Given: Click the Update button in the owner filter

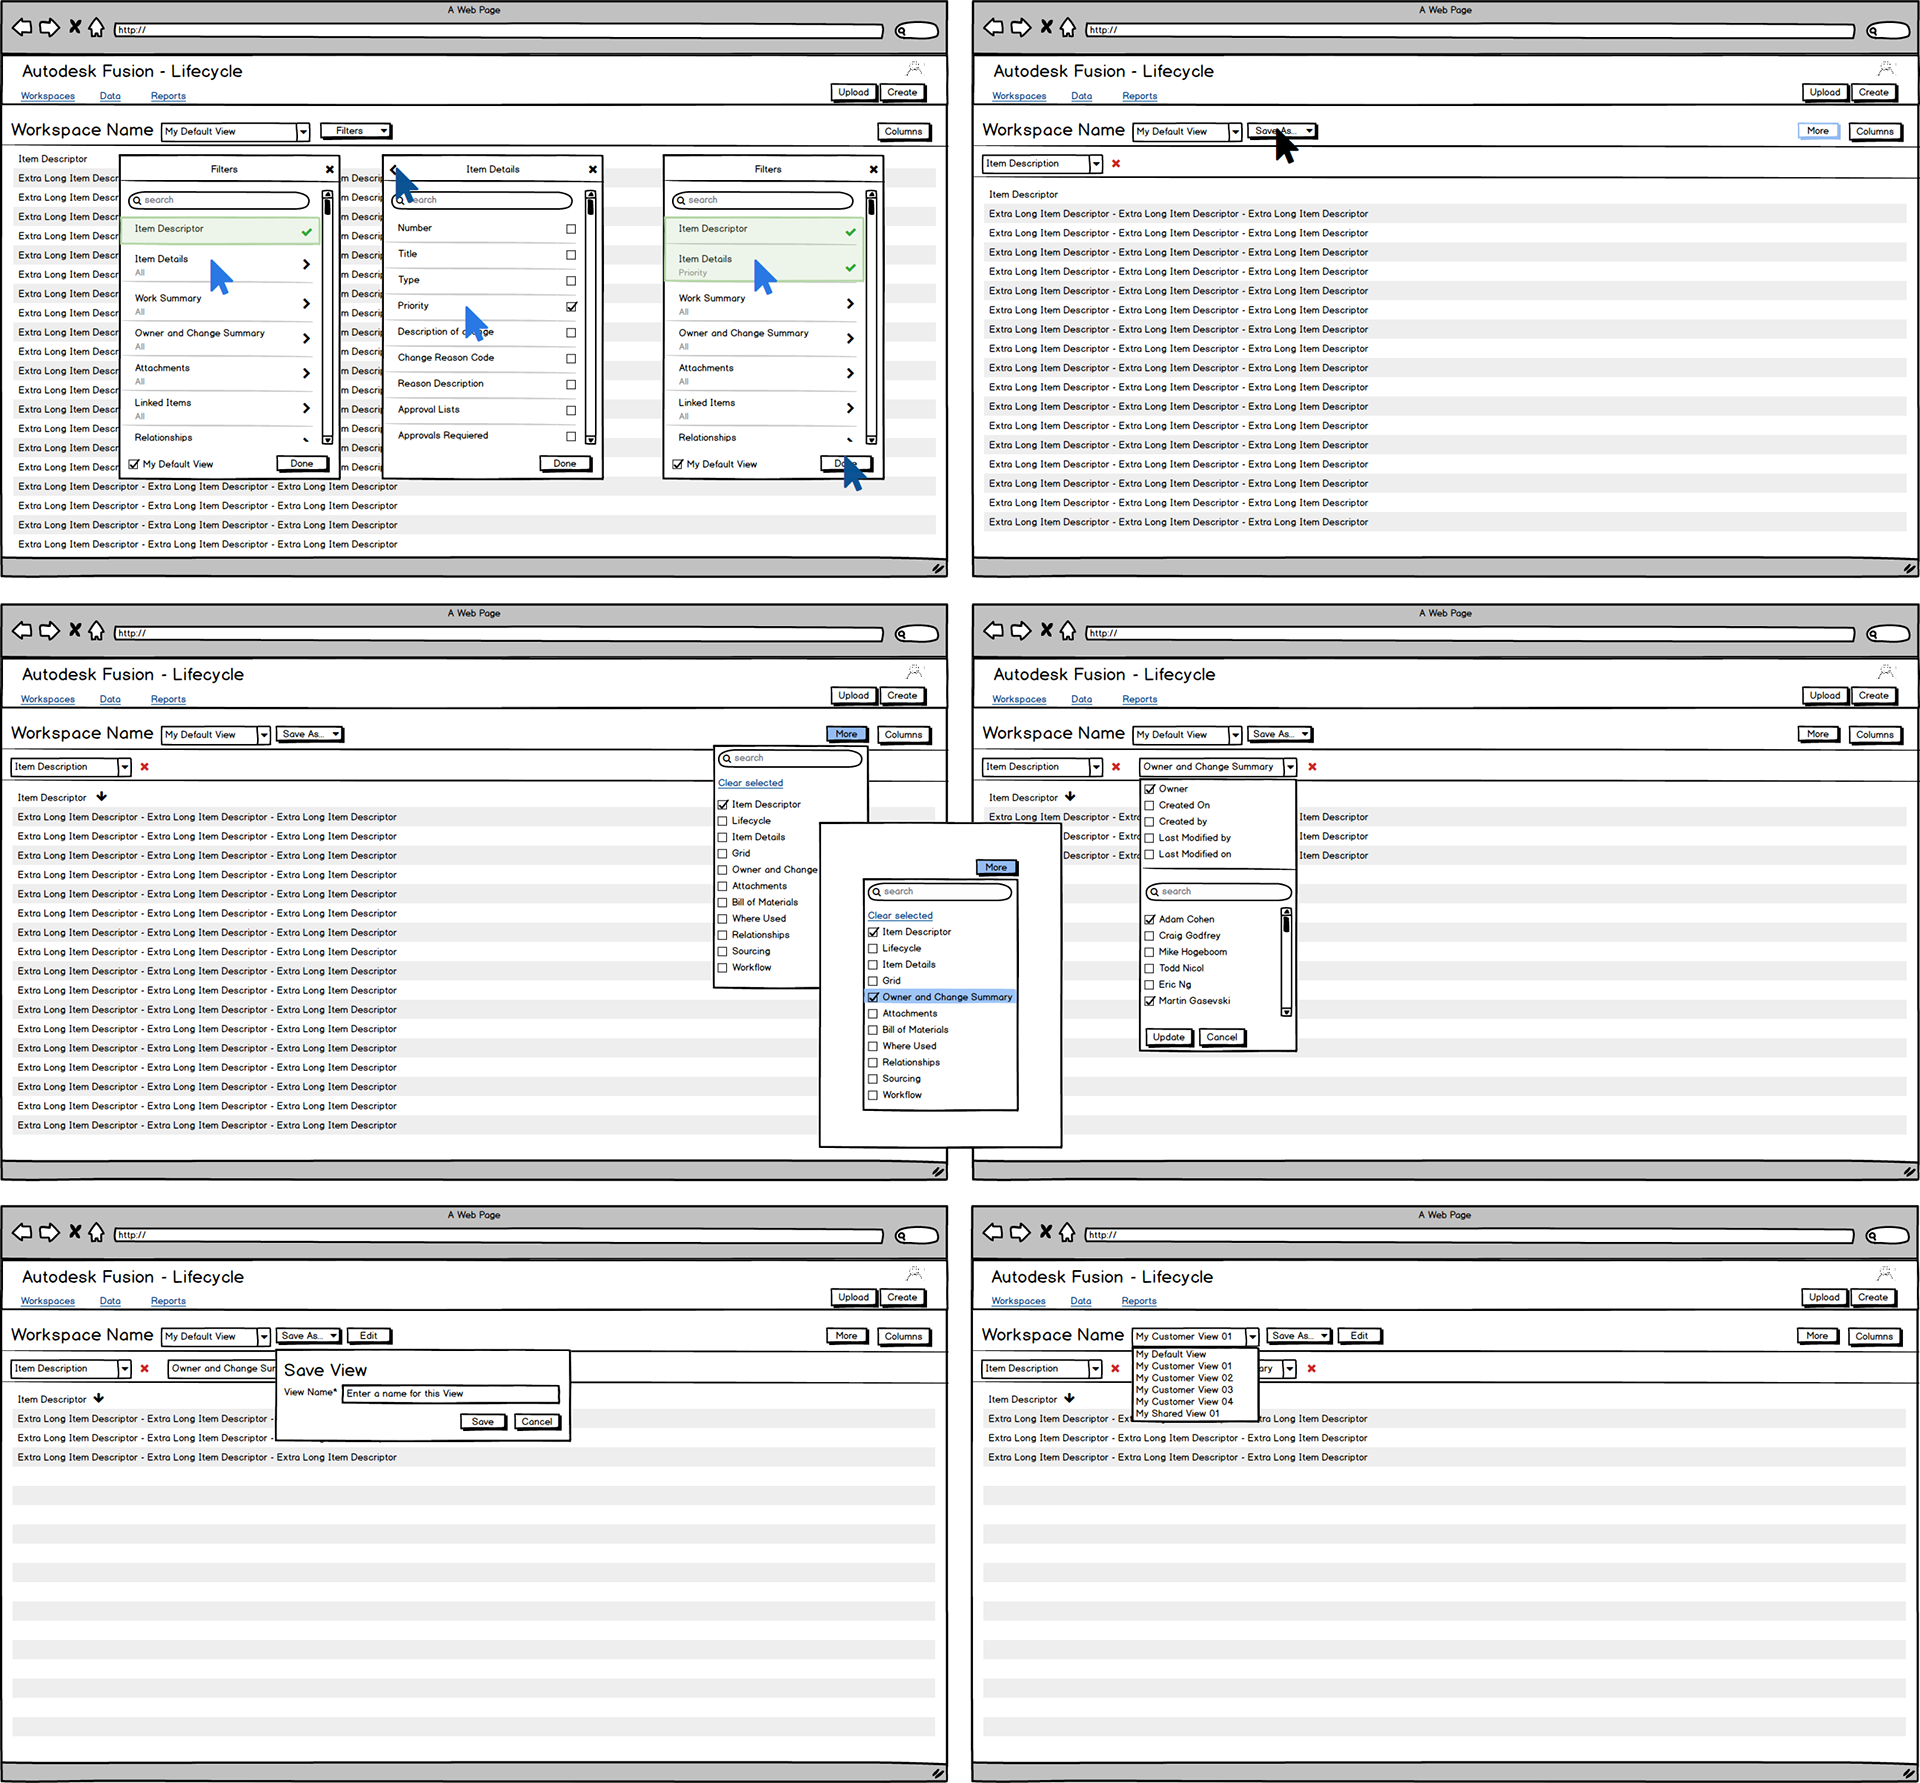Looking at the screenshot, I should pyautogui.click(x=1168, y=1037).
